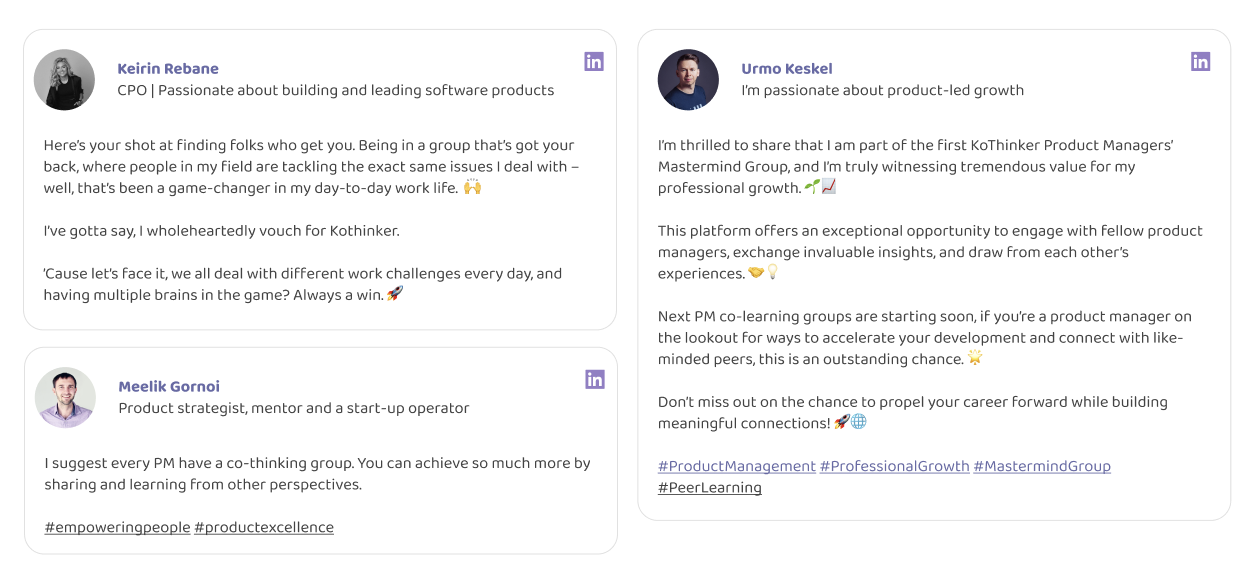The width and height of the screenshot is (1260, 576).
Task: Click Keirin Rebane's profile photo
Action: [64, 79]
